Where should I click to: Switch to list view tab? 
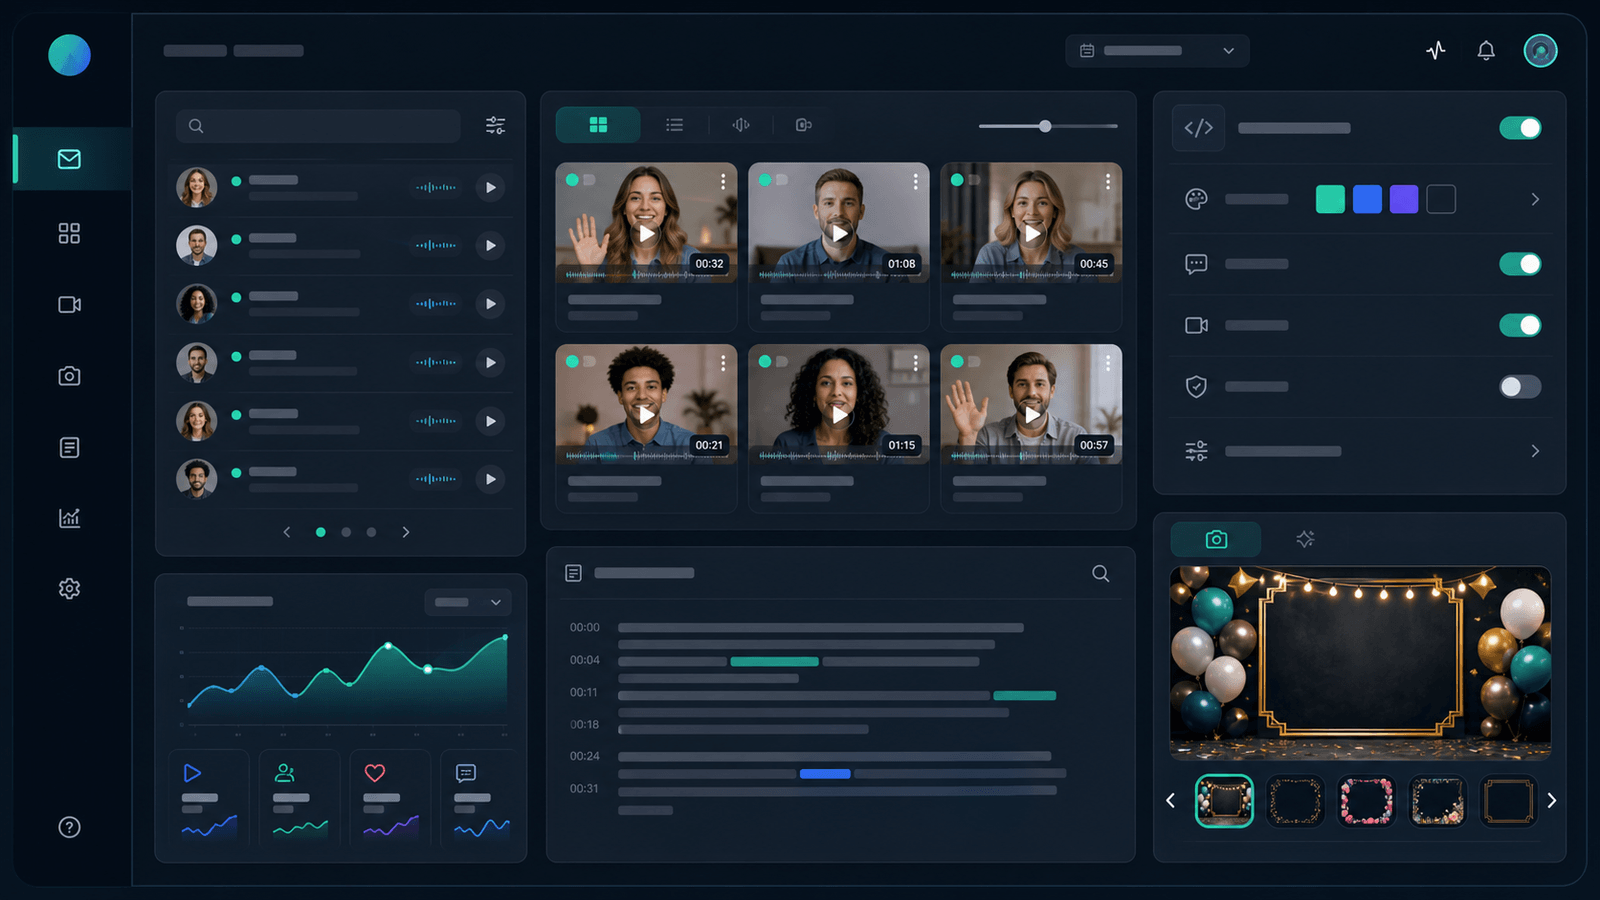[x=675, y=125]
